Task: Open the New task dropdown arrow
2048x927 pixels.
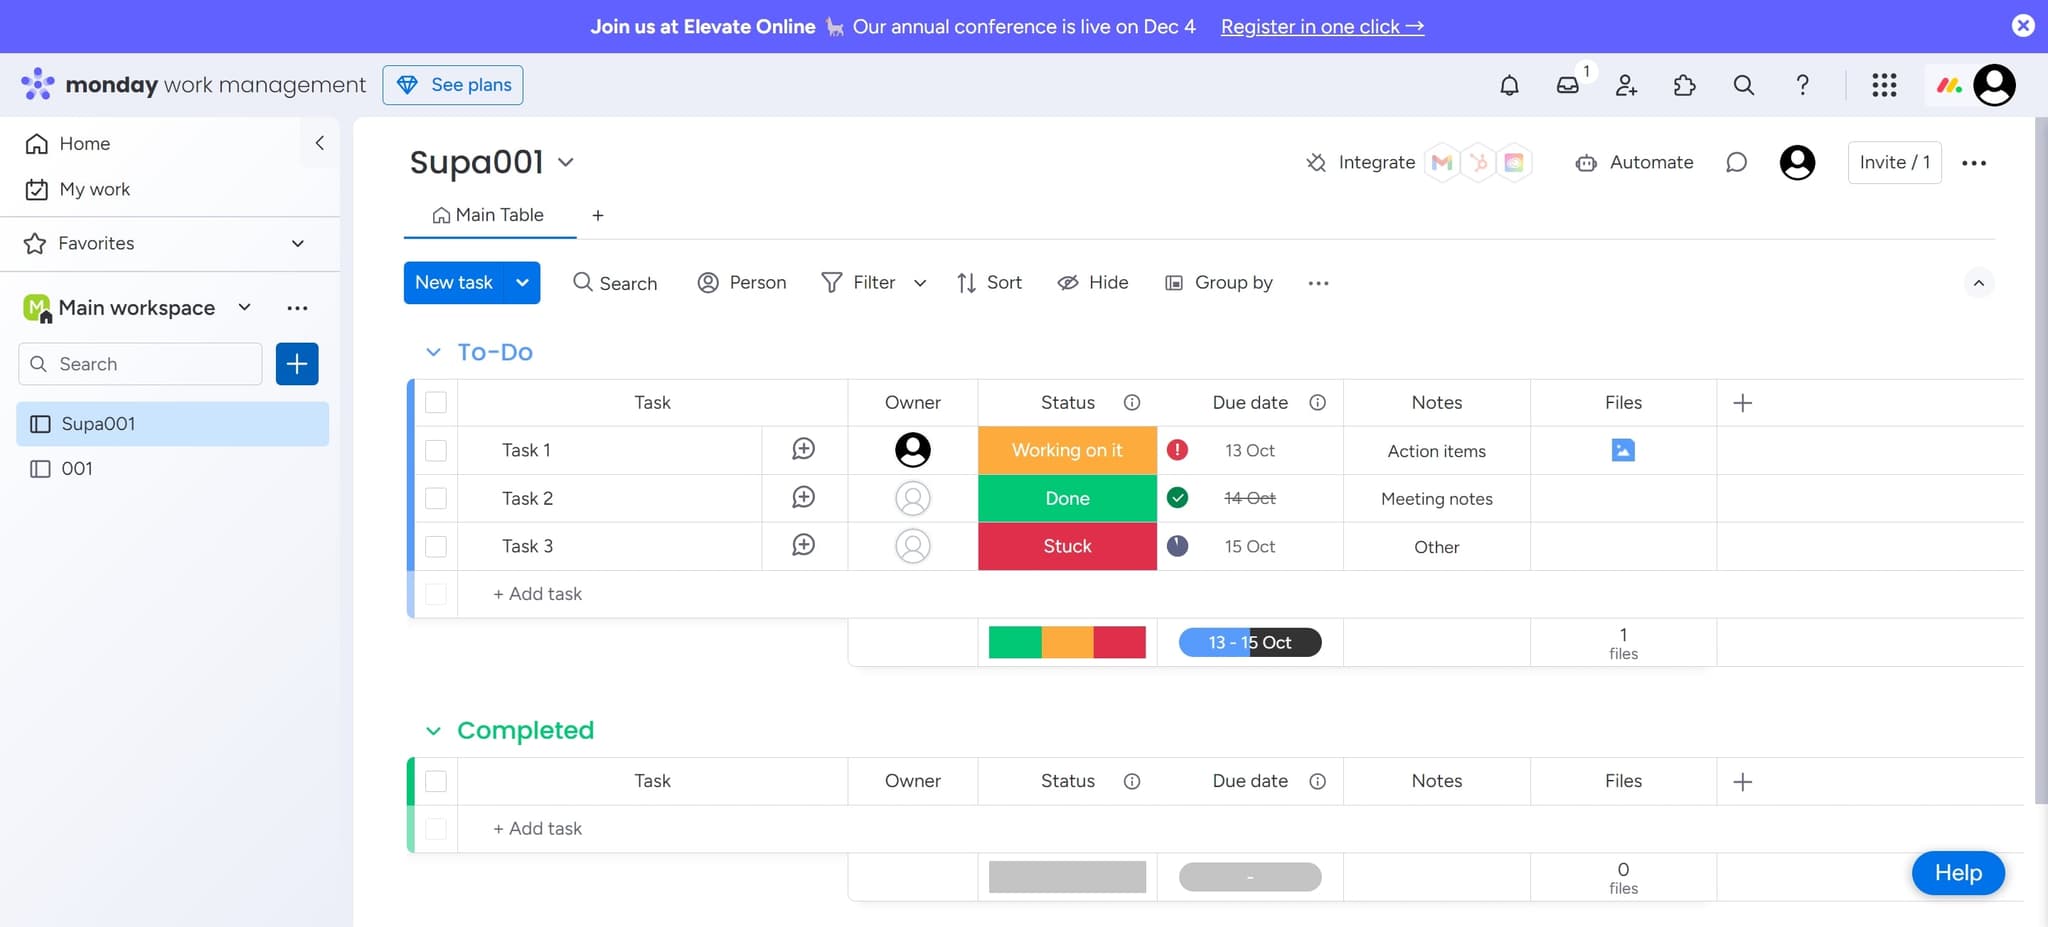Action: [x=521, y=283]
